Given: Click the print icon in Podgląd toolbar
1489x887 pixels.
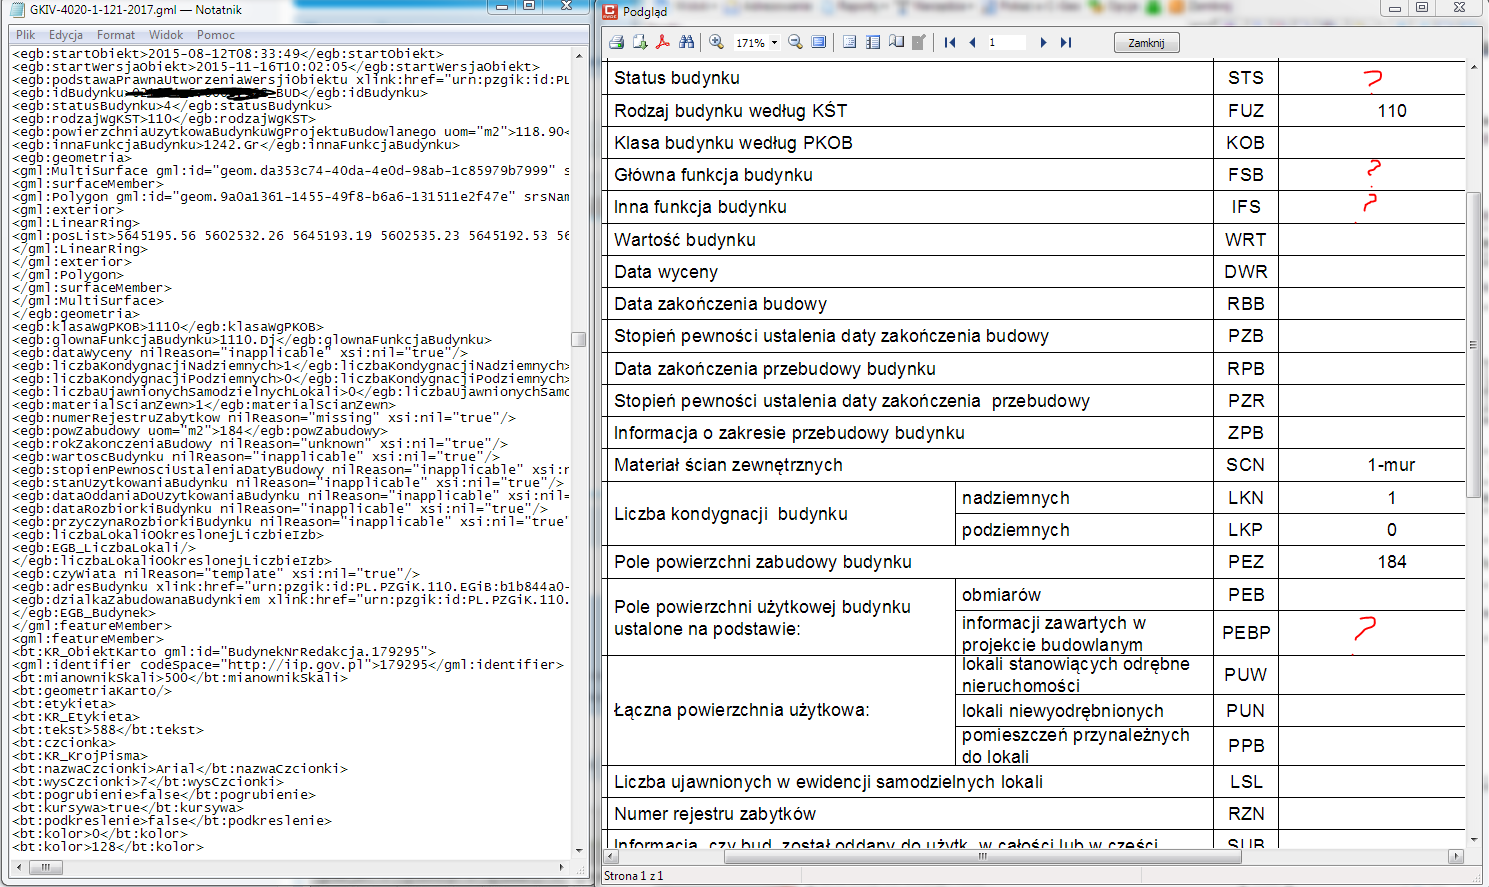Looking at the screenshot, I should (617, 42).
